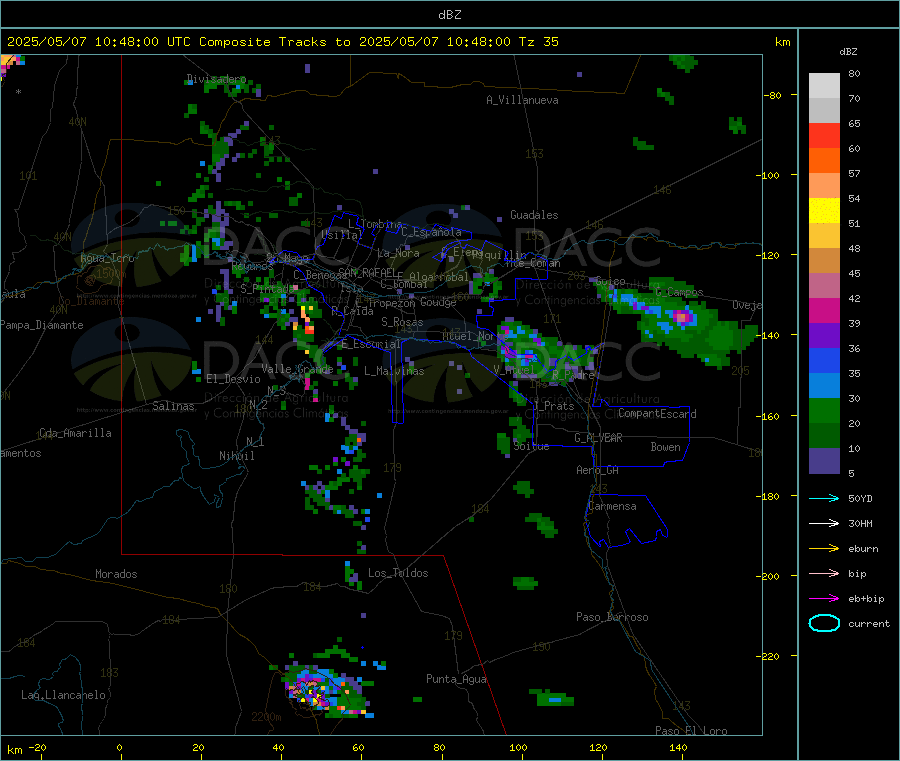
Task: Click the 'Nihuil' map label
Action: coord(236,456)
